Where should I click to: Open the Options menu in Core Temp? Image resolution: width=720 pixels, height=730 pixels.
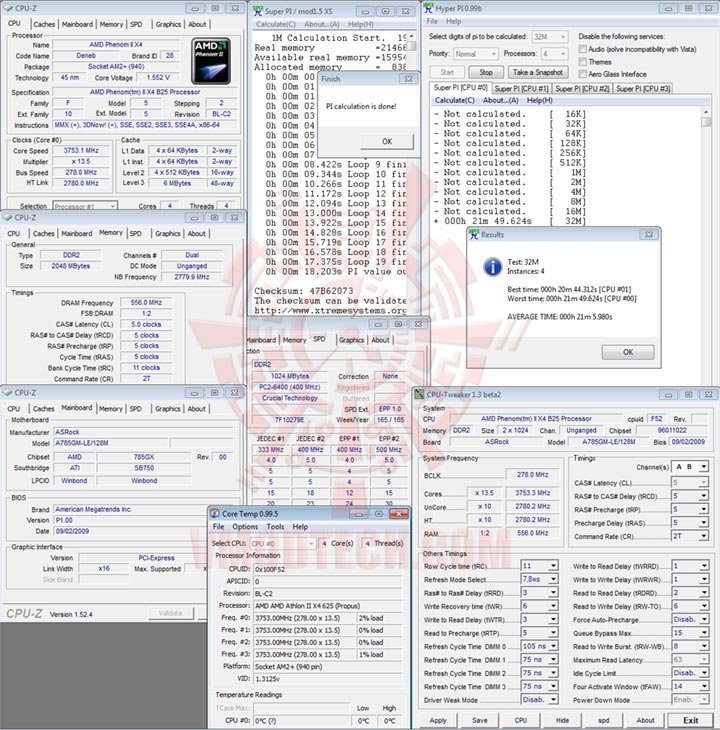pyautogui.click(x=245, y=527)
